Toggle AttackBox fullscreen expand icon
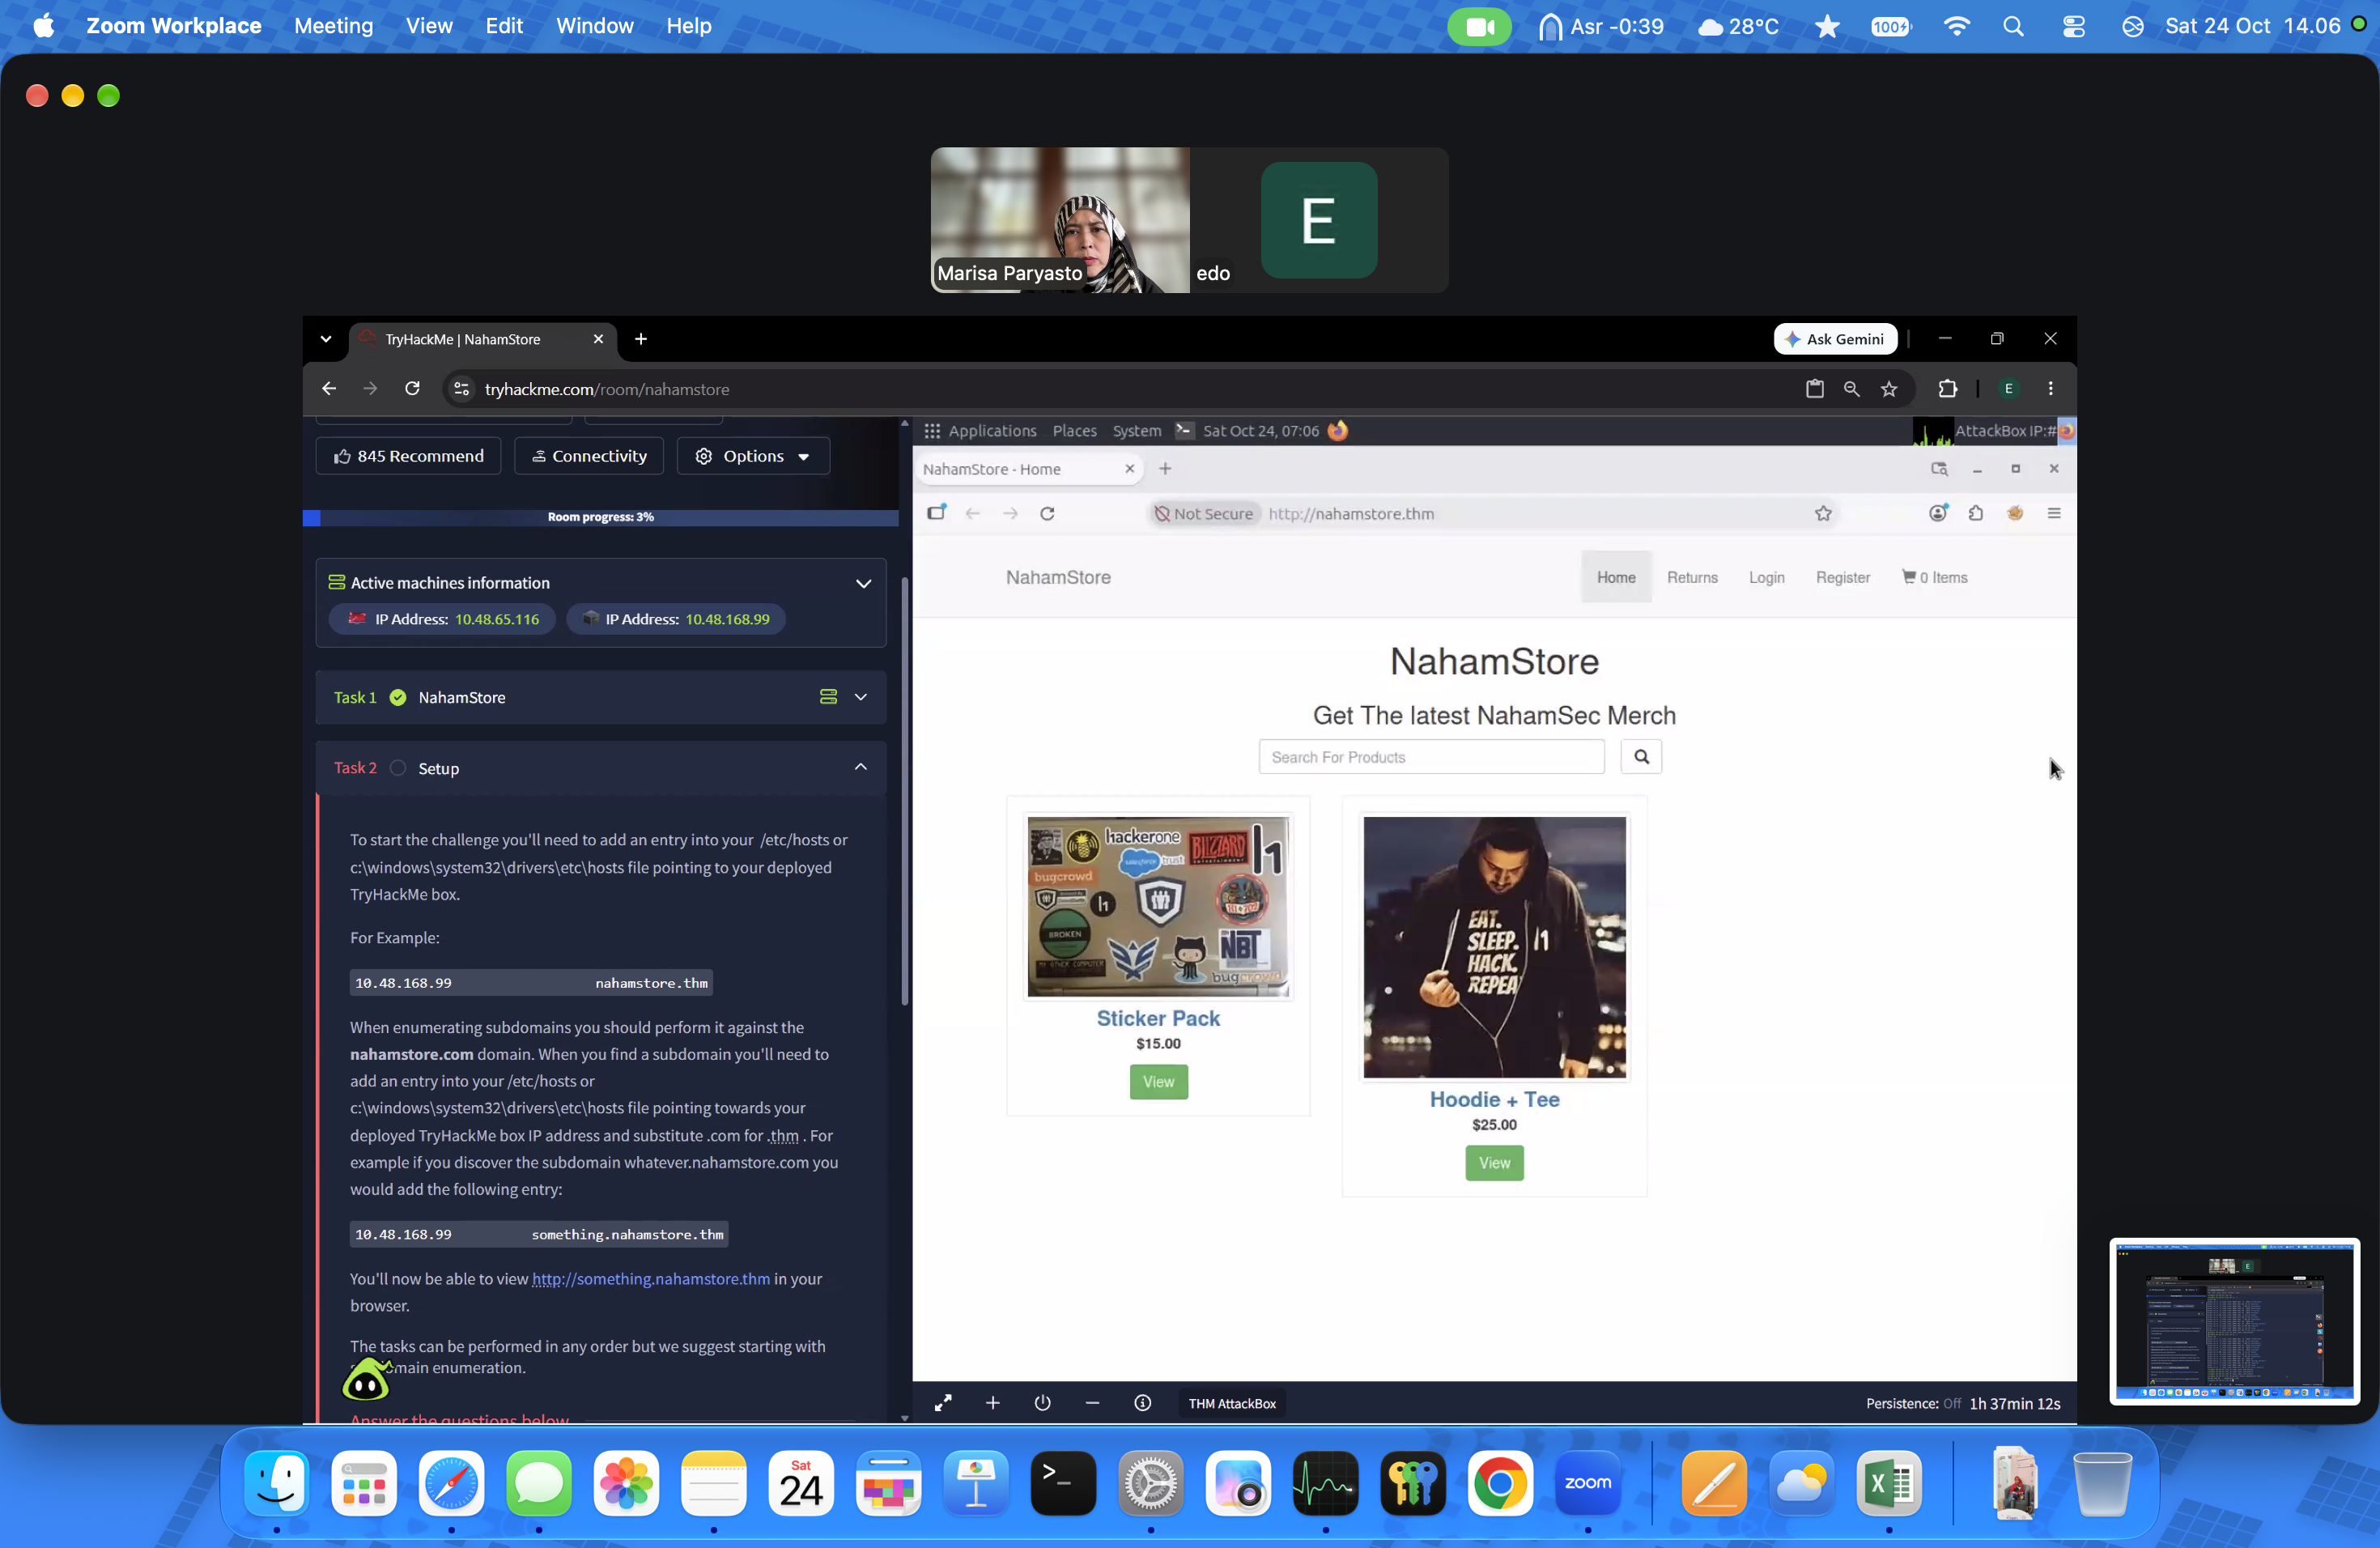 (943, 1402)
